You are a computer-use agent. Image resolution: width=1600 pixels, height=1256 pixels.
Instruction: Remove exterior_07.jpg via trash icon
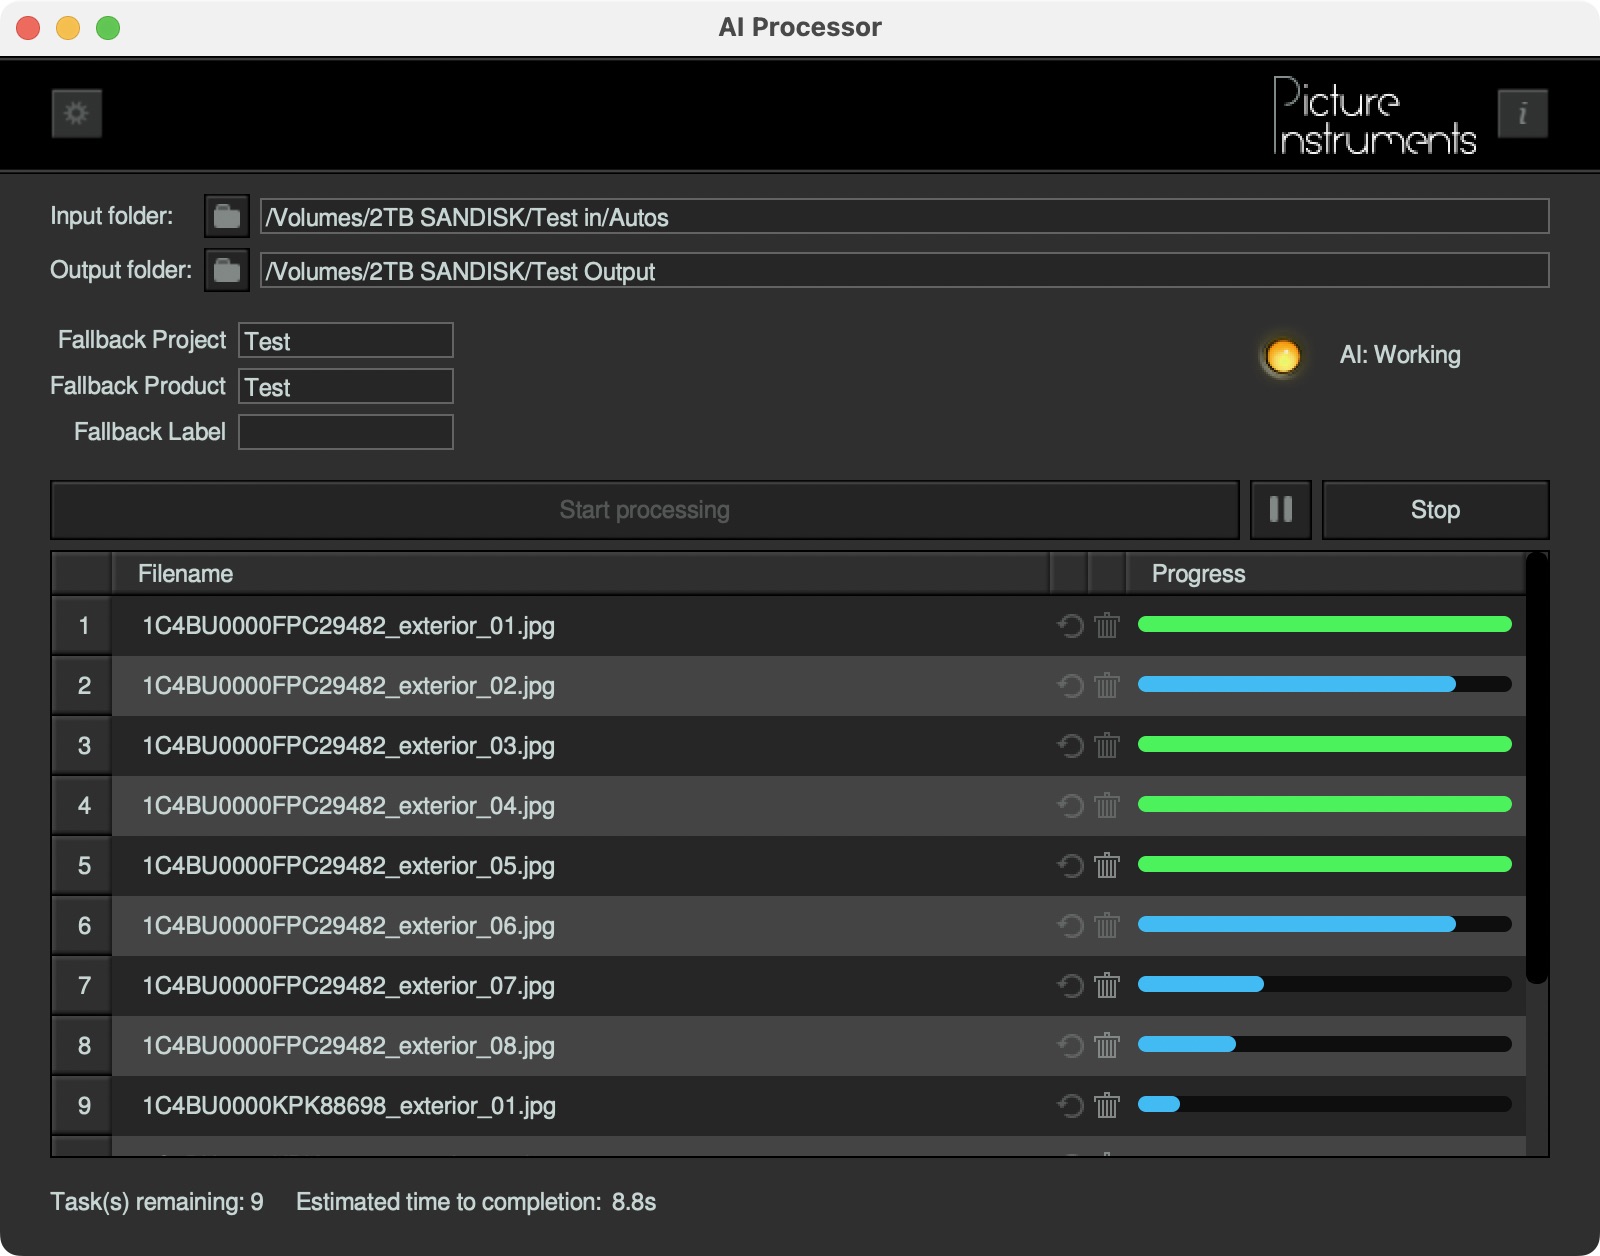click(1106, 986)
